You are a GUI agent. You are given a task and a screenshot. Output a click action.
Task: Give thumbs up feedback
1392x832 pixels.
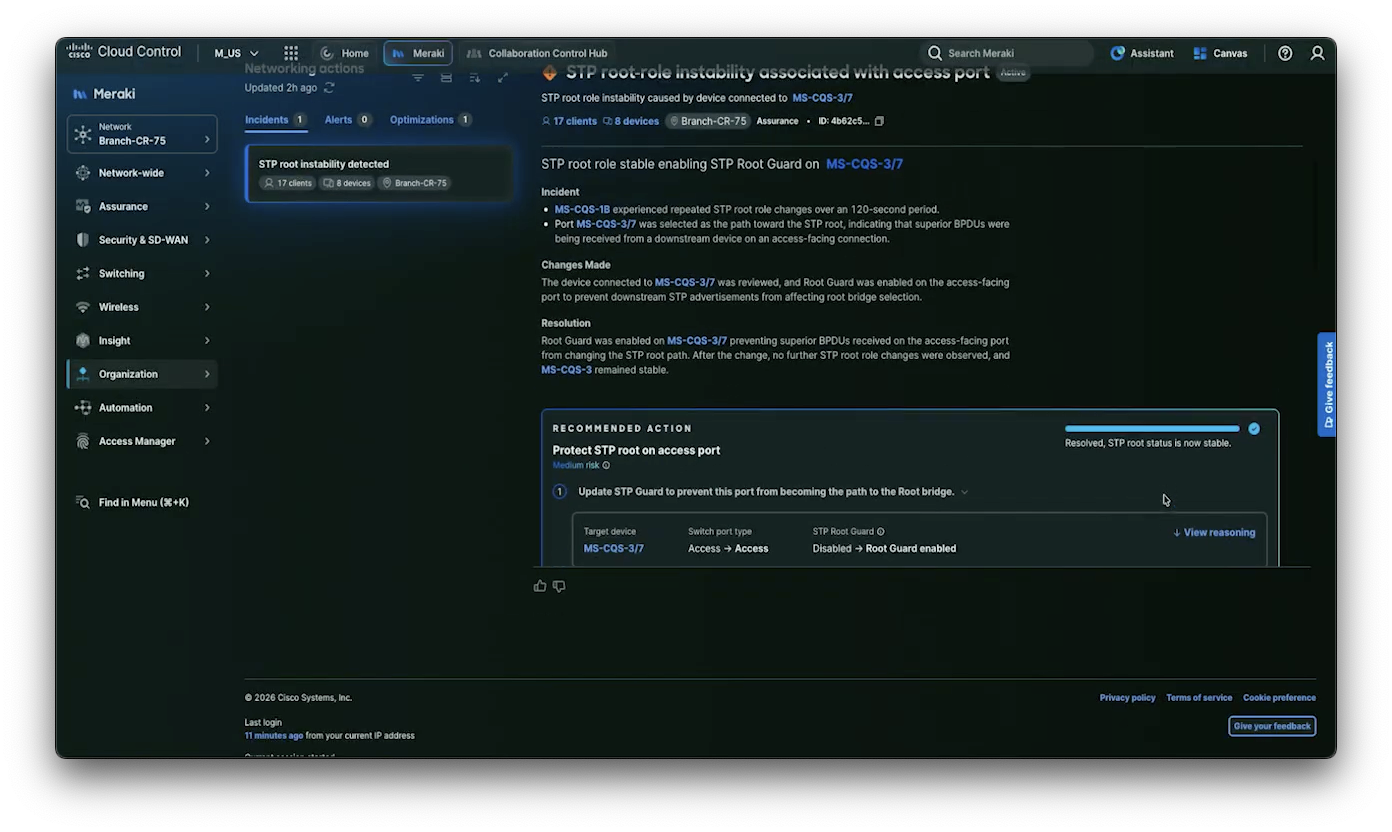(x=540, y=586)
